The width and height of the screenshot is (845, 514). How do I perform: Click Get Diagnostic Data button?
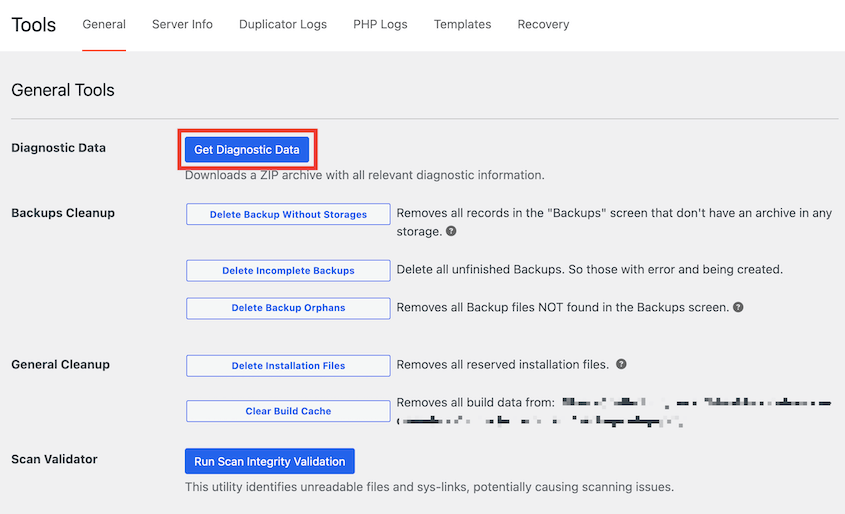[247, 150]
